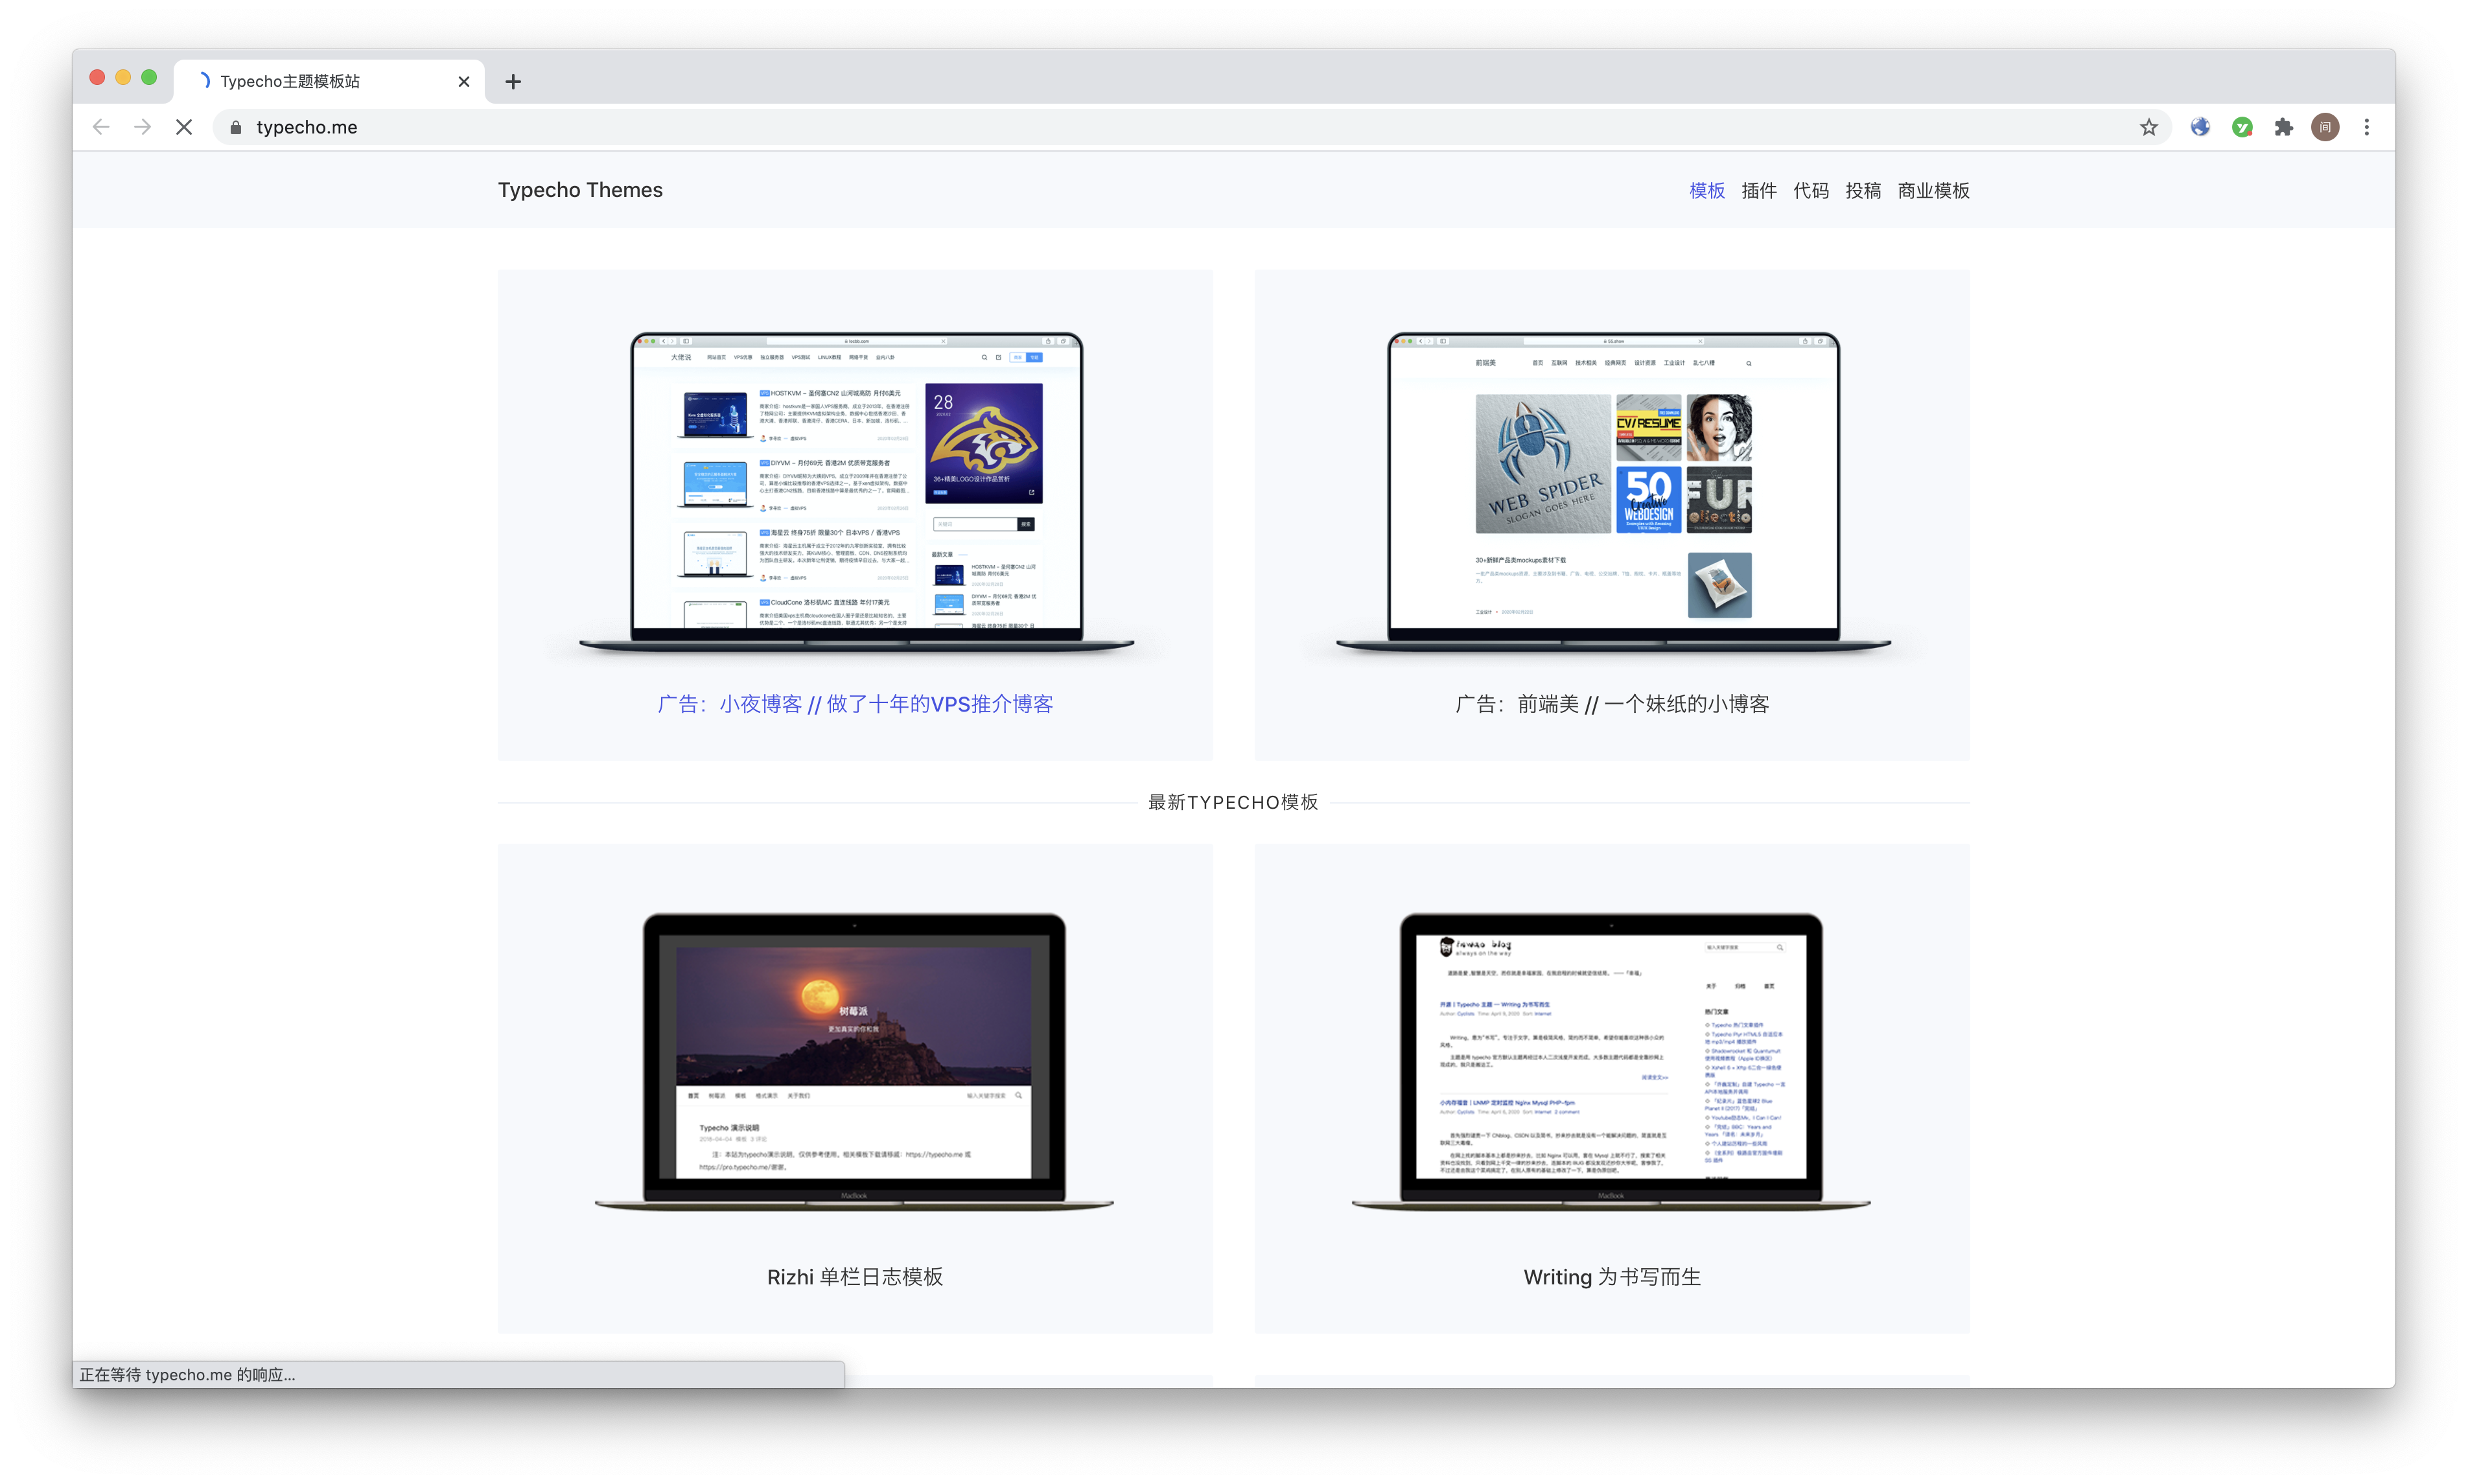Open the Writing theme laptop thumbnail

pos(1611,1062)
